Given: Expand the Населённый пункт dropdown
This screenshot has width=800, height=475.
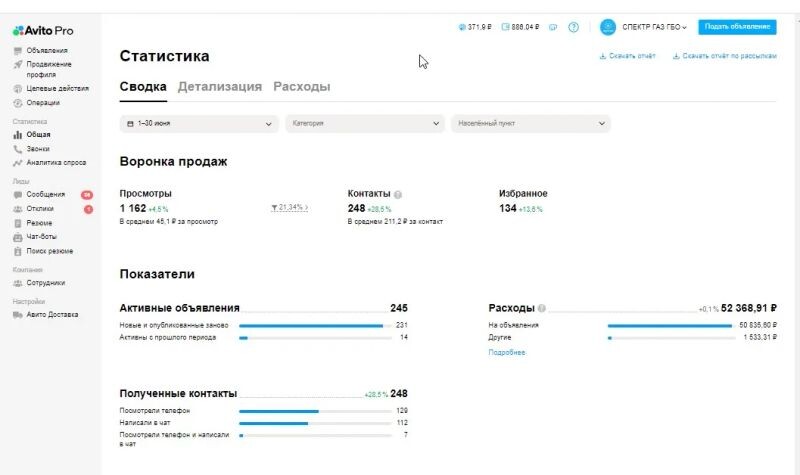Looking at the screenshot, I should [530, 124].
